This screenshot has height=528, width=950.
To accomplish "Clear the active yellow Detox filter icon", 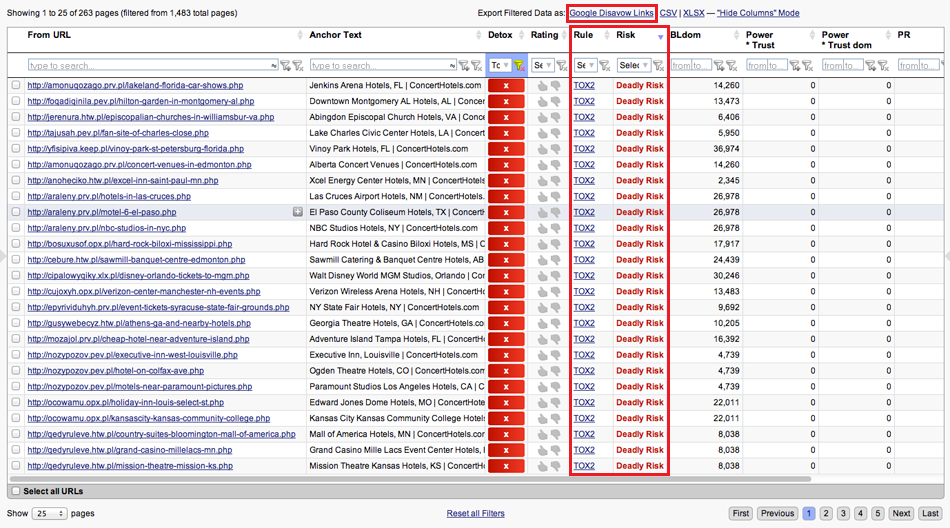I will 519,65.
